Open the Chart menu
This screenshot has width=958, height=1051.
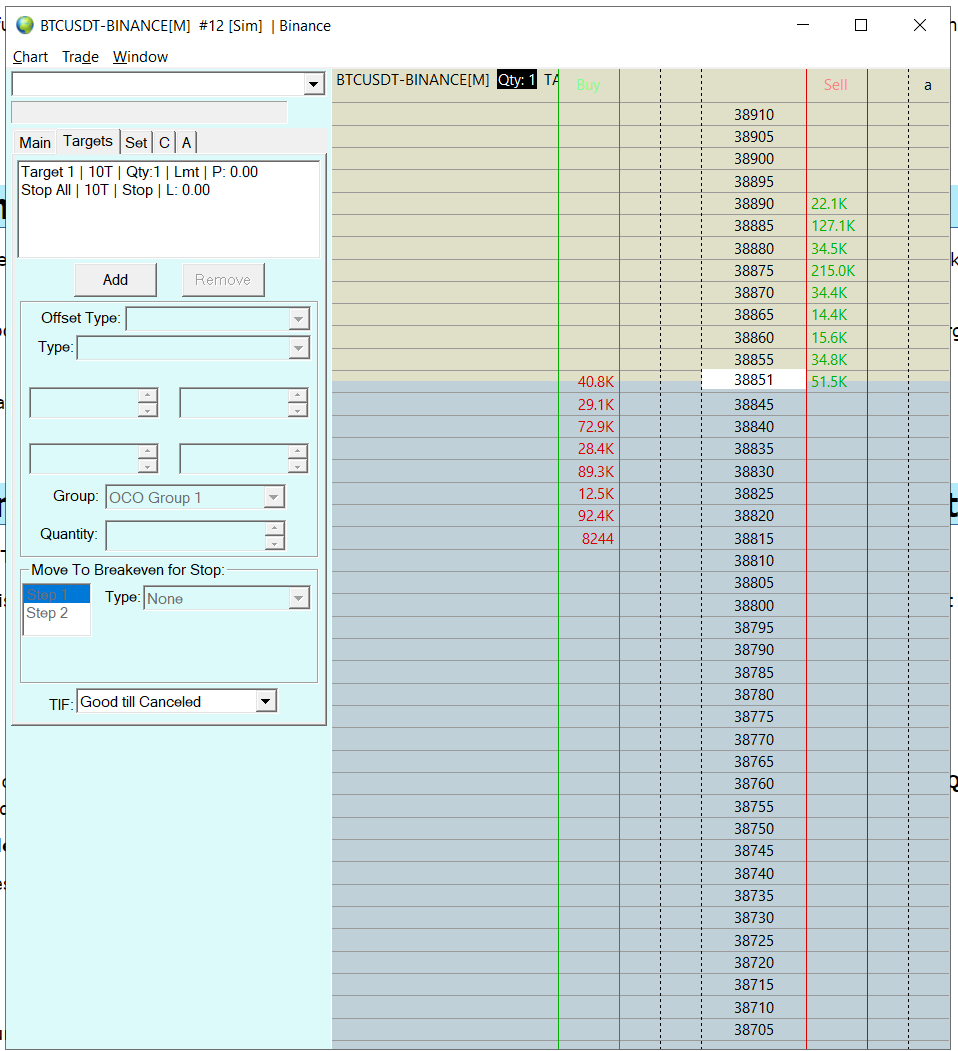click(x=30, y=57)
